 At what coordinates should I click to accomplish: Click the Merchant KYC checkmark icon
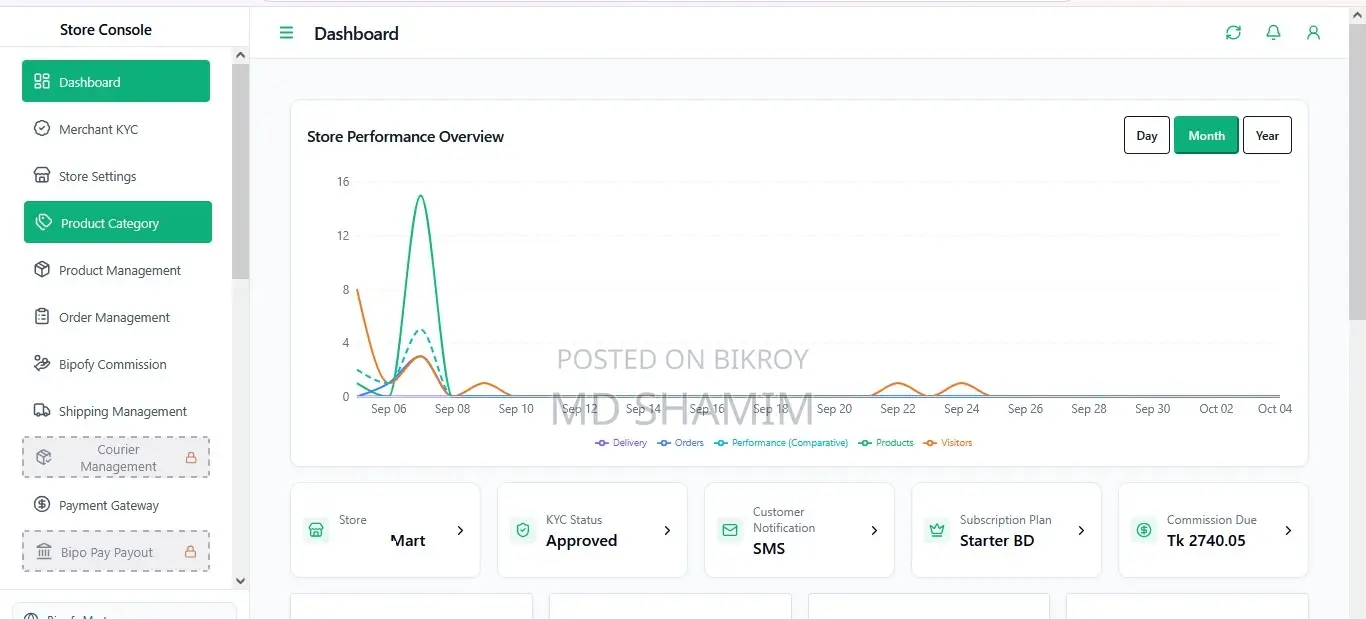click(x=42, y=129)
